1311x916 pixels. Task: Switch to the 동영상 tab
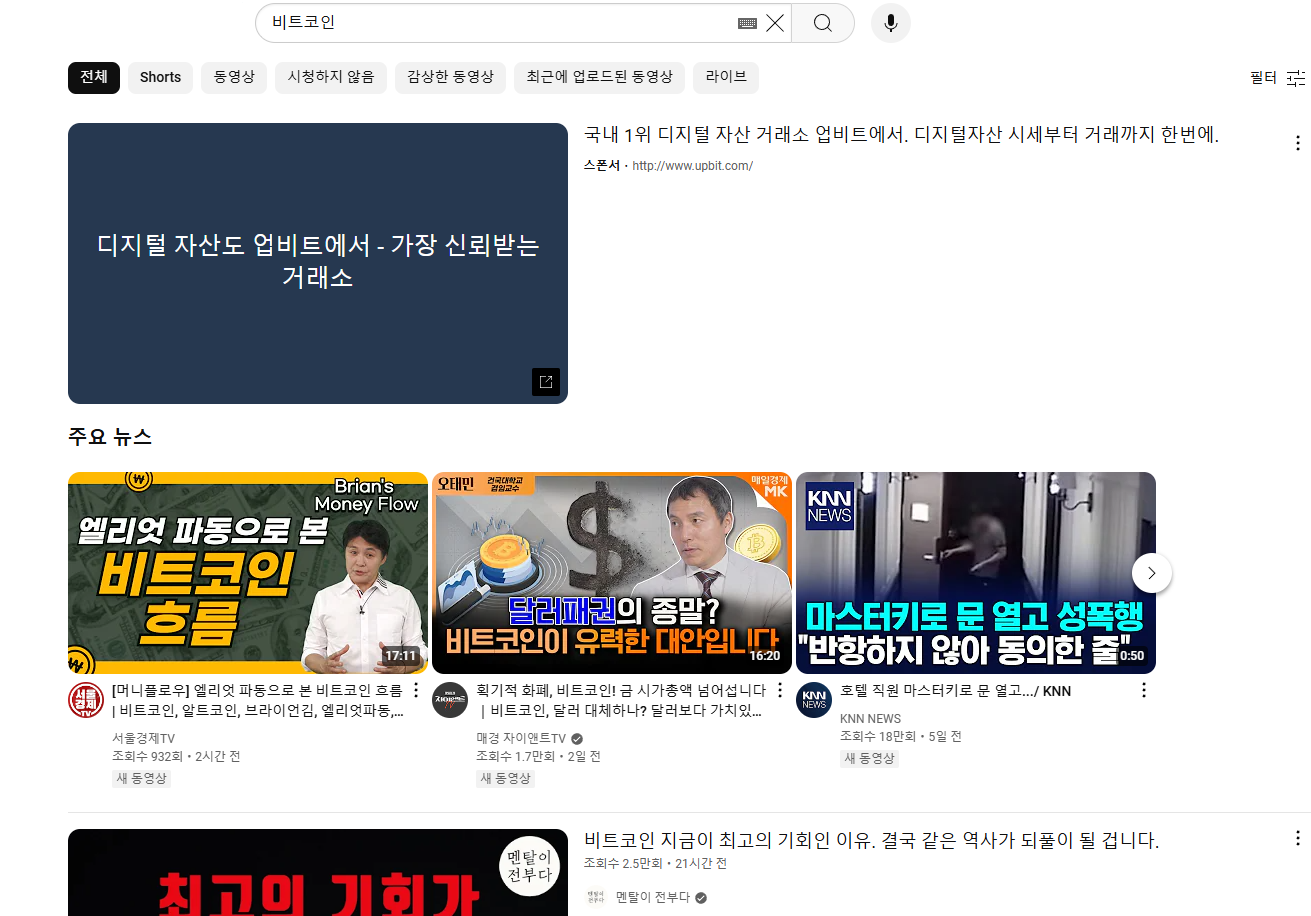pos(234,77)
